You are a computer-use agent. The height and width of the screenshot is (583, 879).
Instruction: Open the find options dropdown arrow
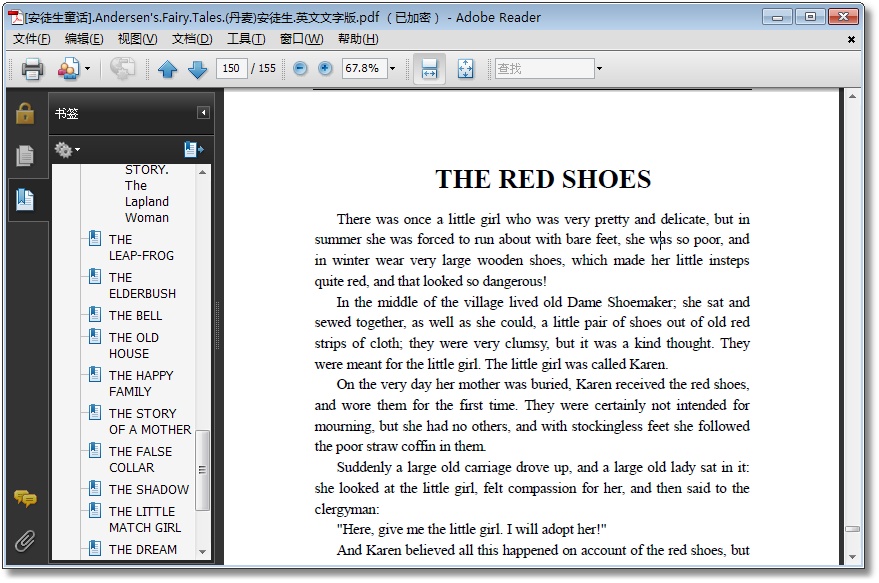[599, 68]
